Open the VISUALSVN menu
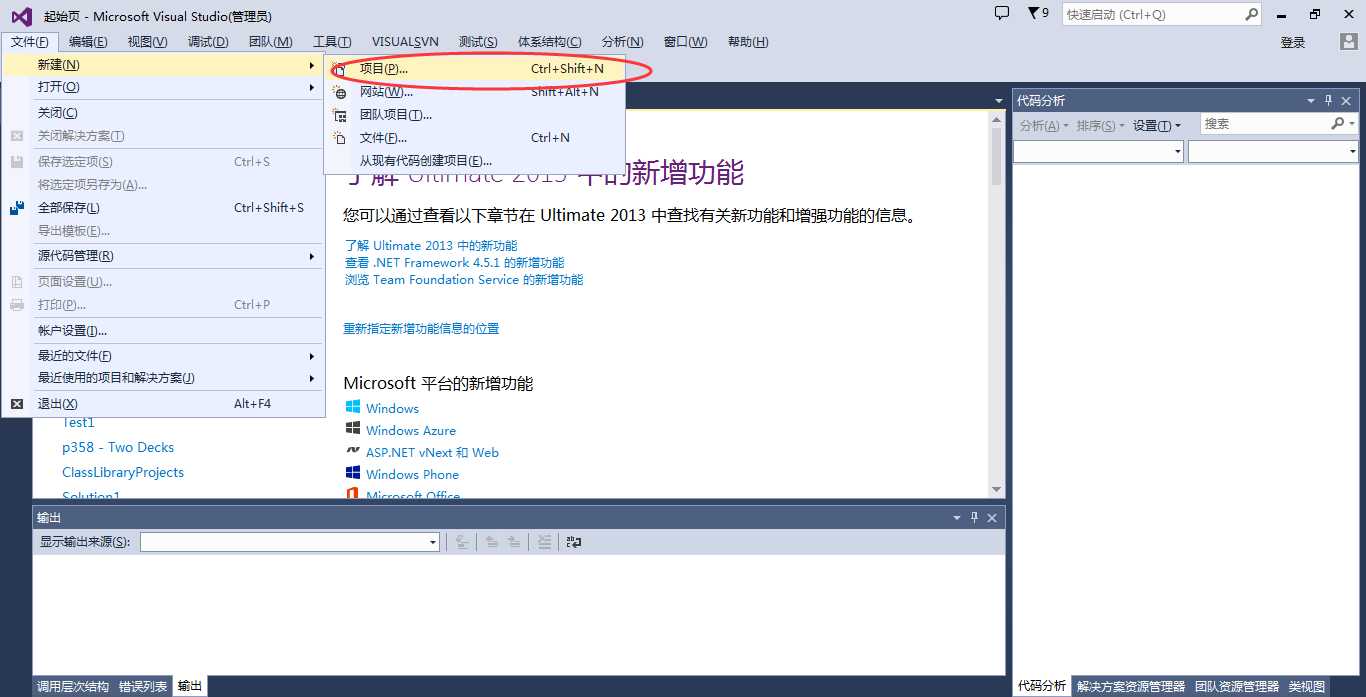Image resolution: width=1366 pixels, height=697 pixels. click(405, 42)
